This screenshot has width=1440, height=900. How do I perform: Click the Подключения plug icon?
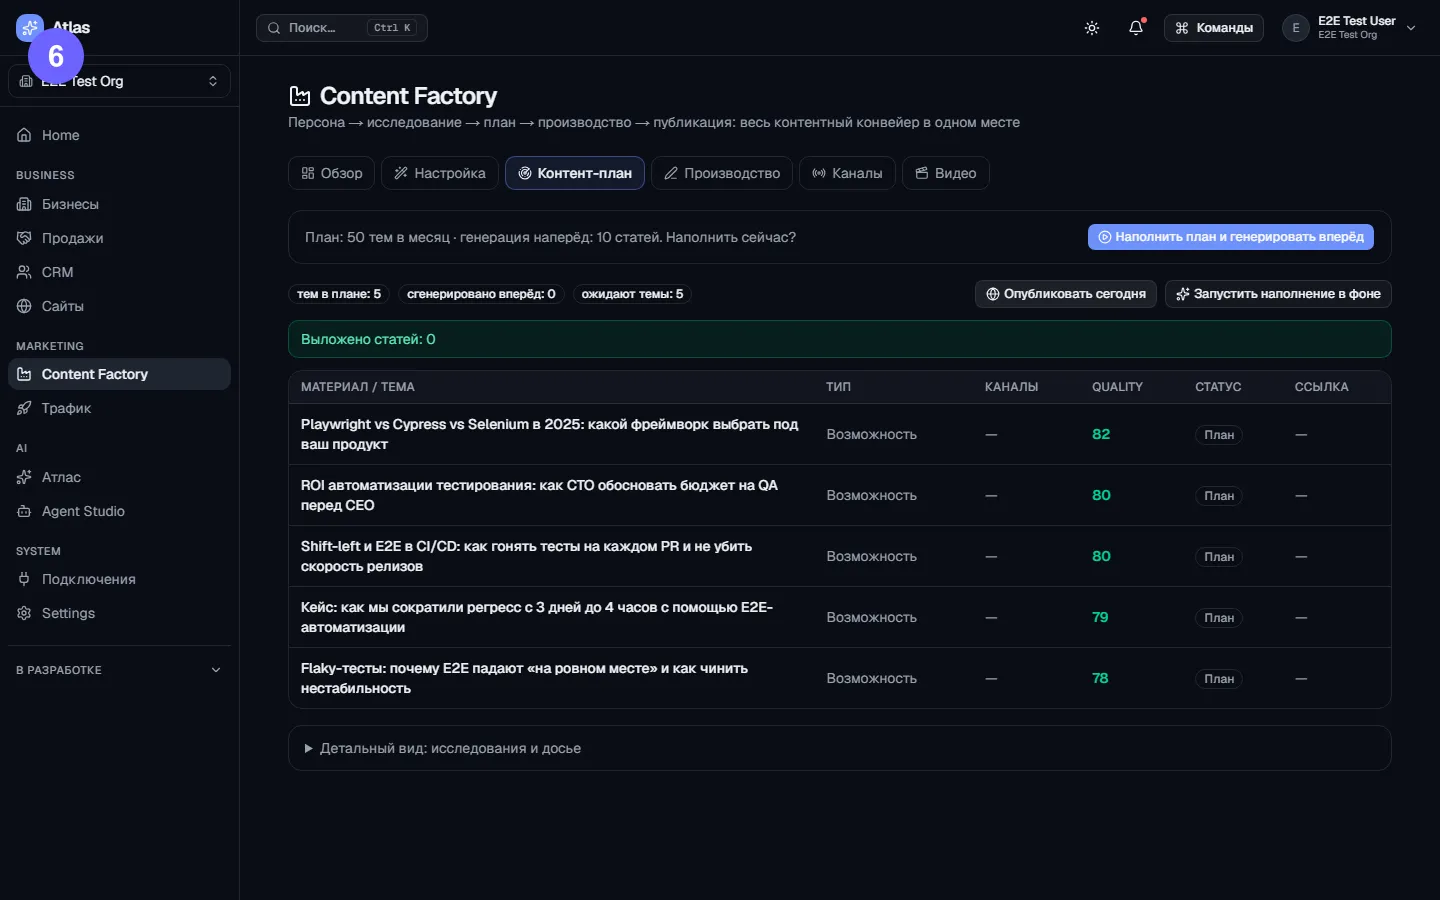24,579
